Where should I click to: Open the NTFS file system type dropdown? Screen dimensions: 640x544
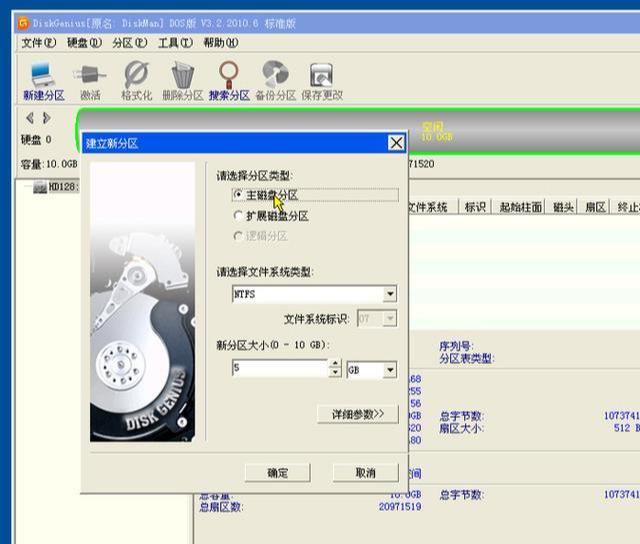(390, 294)
